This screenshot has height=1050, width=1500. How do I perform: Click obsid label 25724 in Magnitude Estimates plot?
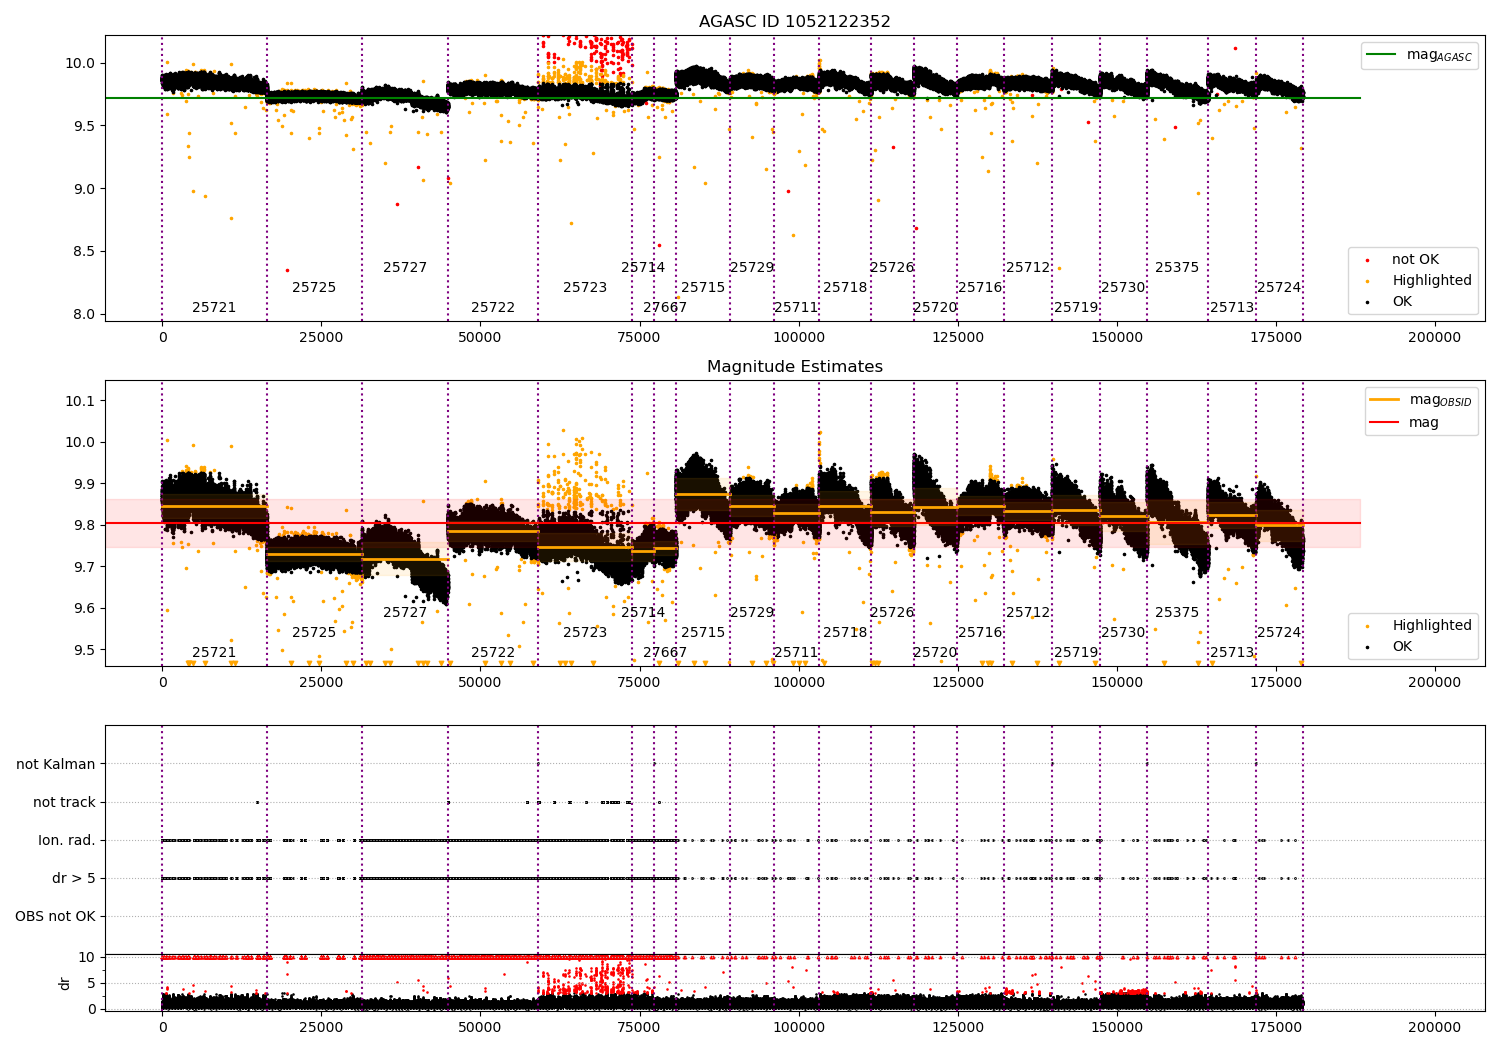[1279, 633]
